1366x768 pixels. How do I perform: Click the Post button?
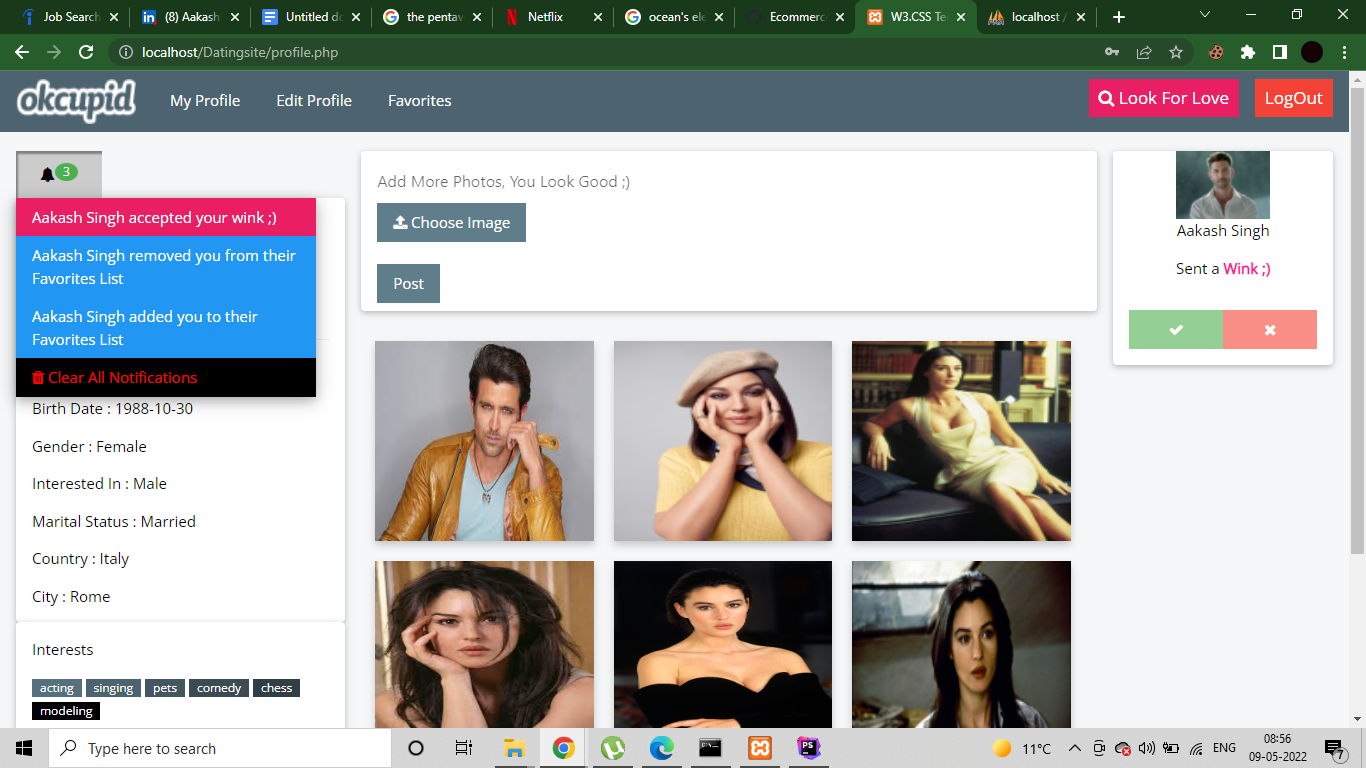pos(407,283)
